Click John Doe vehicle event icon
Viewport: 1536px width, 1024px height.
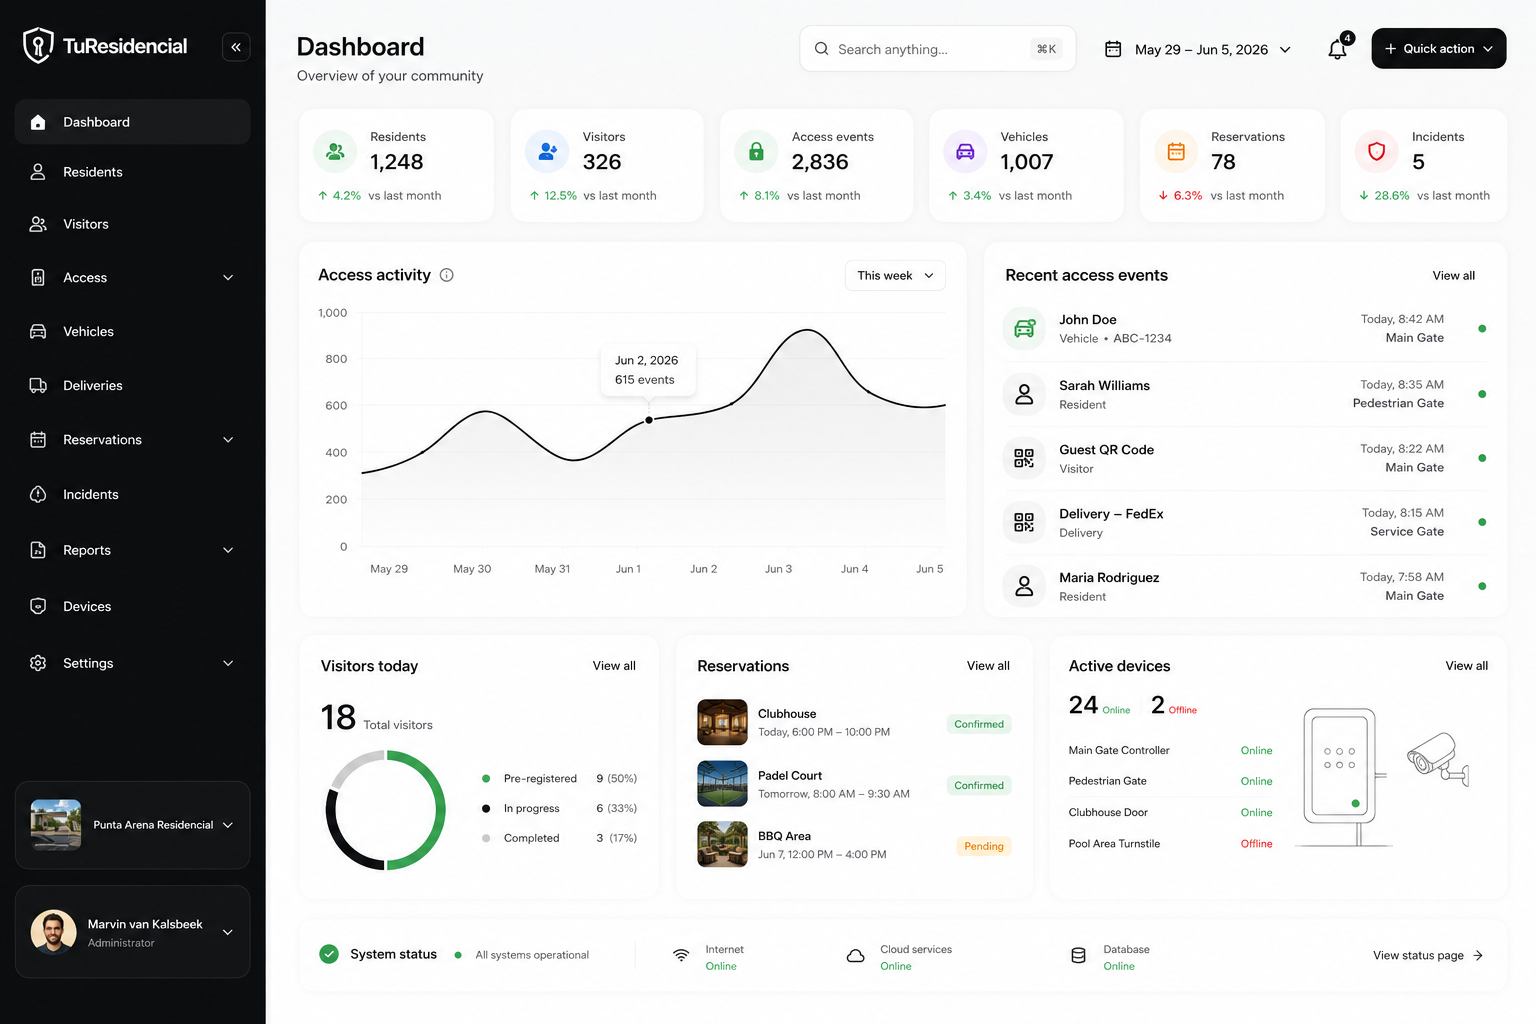(x=1024, y=329)
